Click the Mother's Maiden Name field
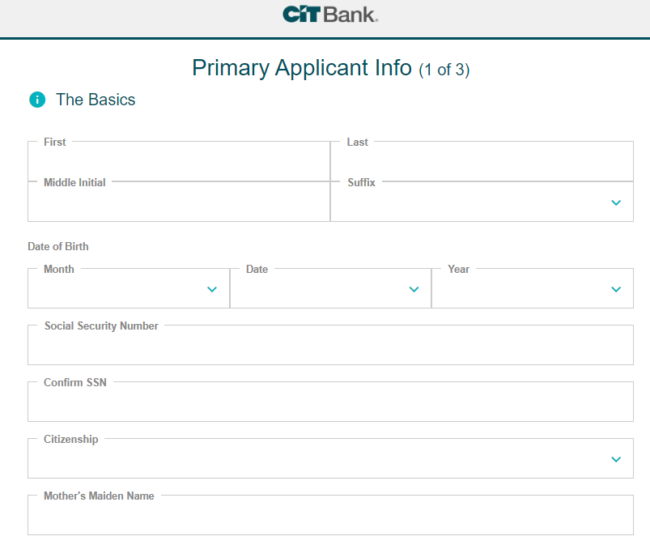 [x=330, y=515]
